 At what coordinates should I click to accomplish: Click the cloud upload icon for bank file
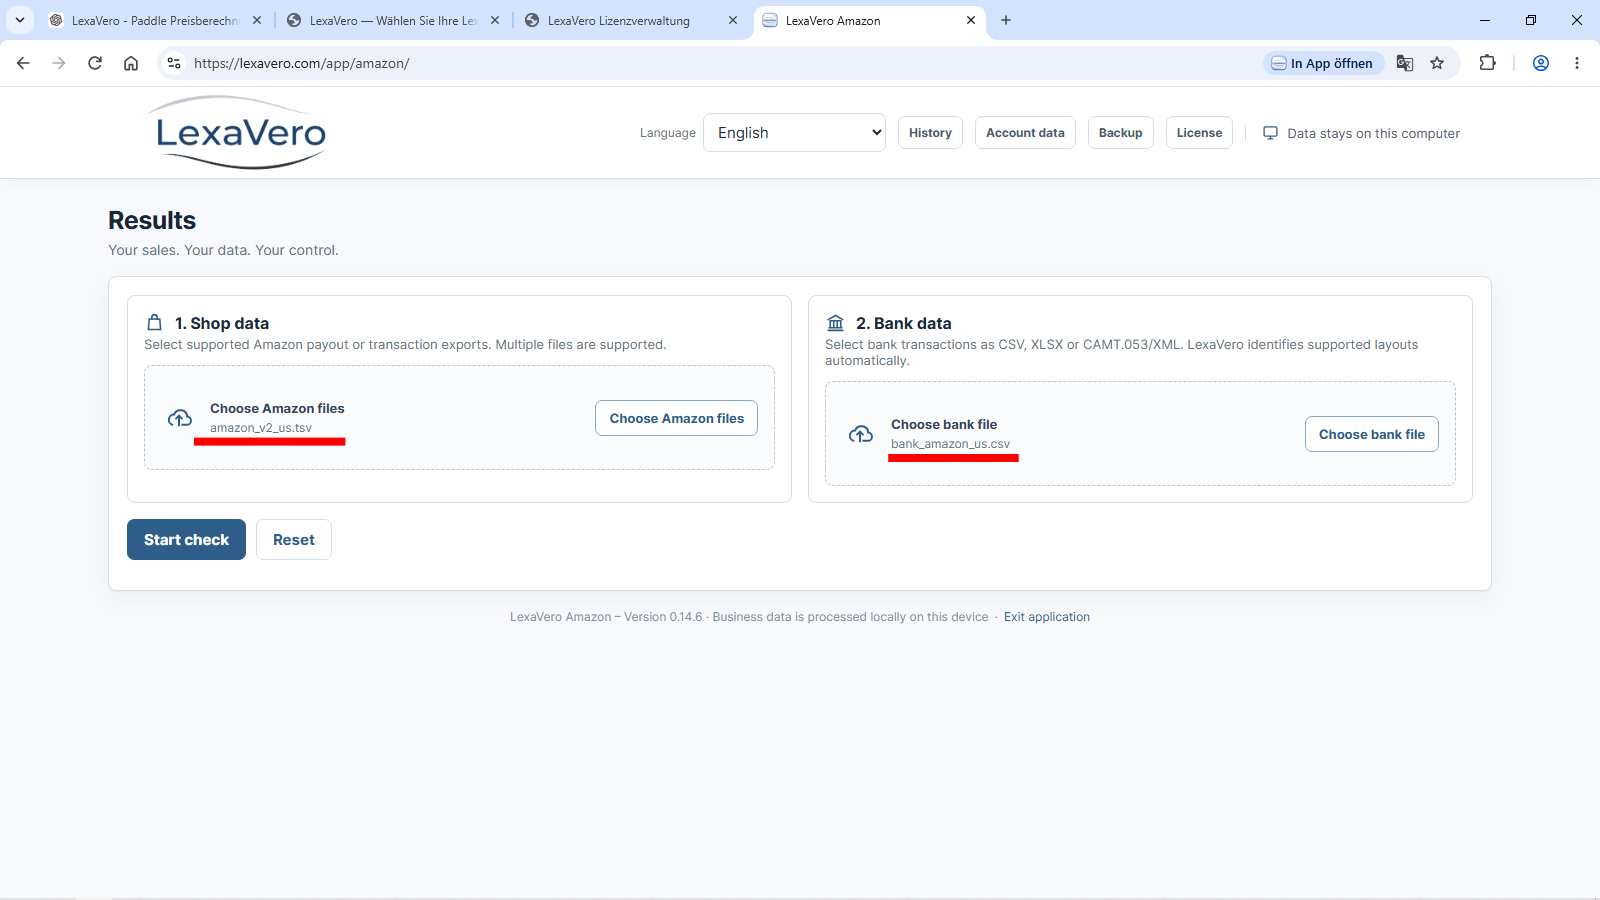[x=861, y=434]
